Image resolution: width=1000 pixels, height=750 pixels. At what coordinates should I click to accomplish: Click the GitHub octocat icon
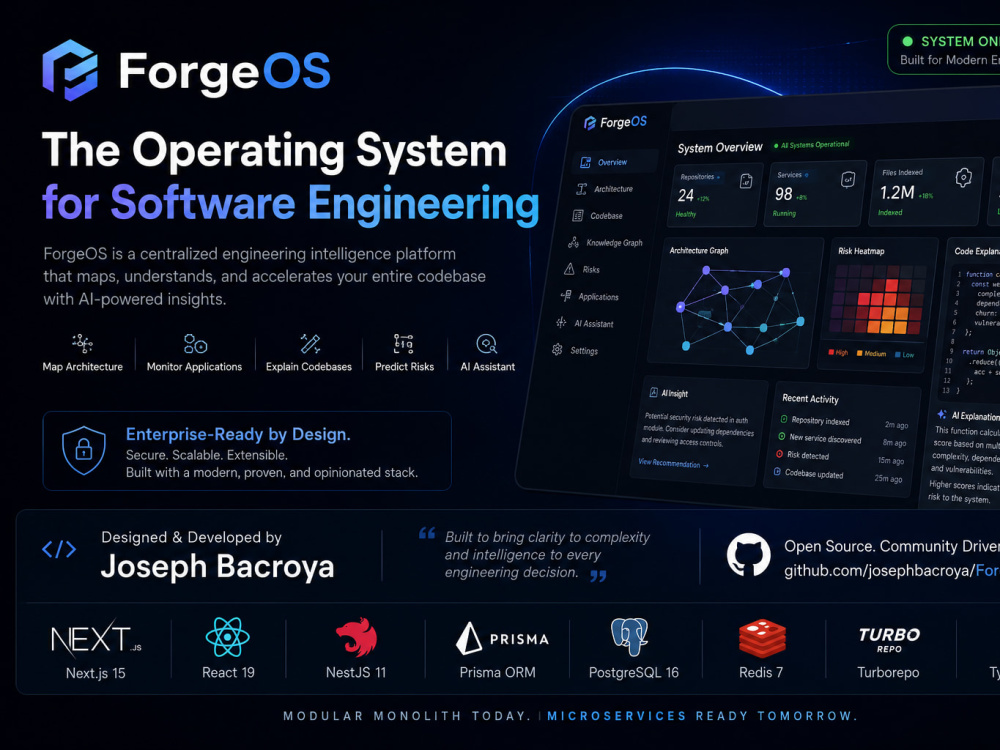[748, 555]
